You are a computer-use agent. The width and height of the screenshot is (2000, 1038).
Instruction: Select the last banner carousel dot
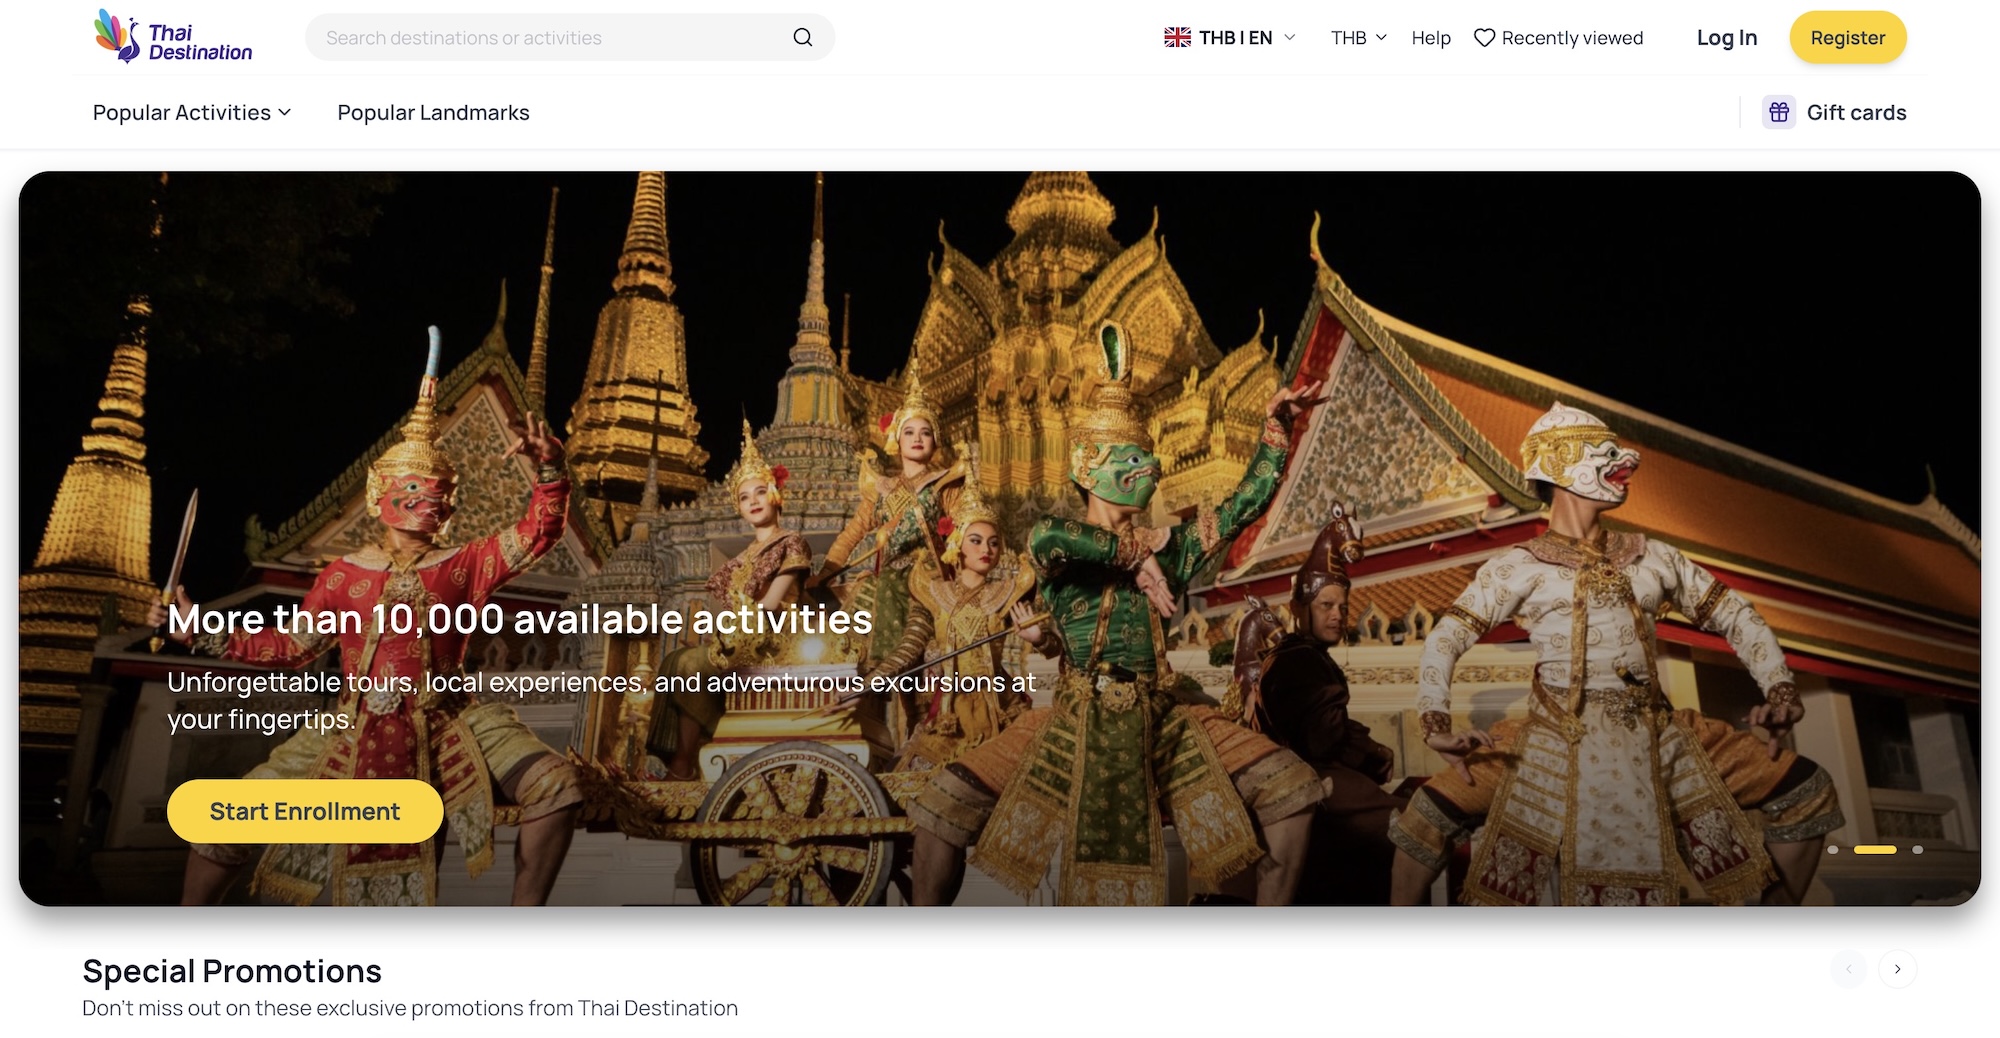point(1917,850)
